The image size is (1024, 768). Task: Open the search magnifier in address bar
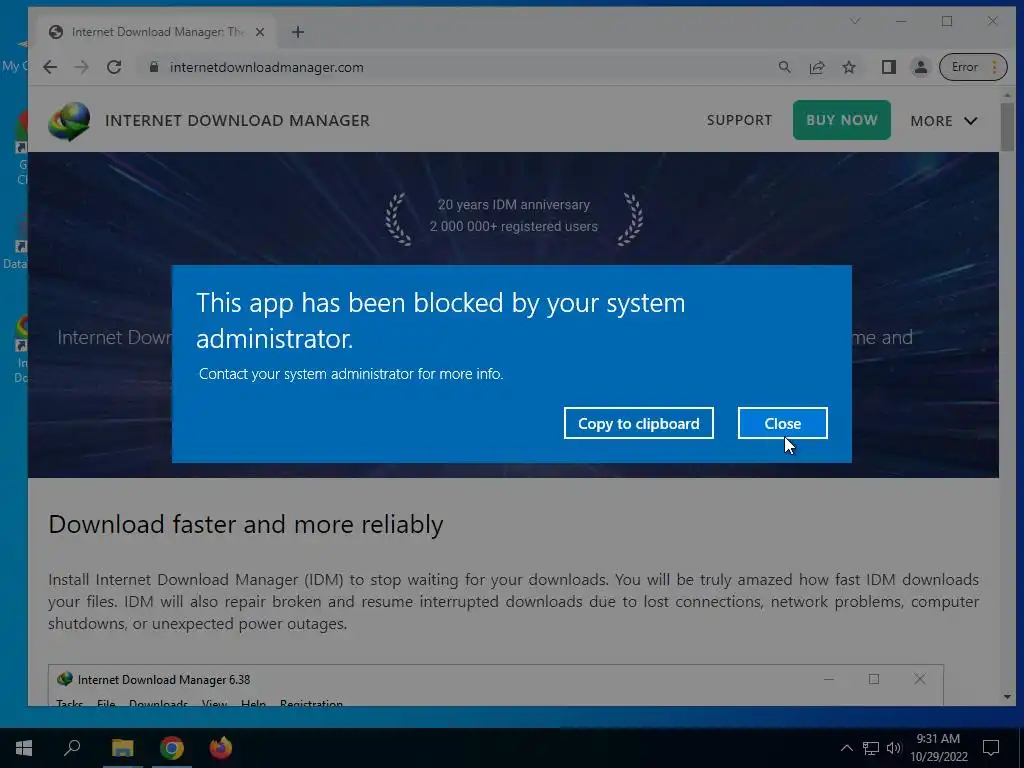(784, 67)
